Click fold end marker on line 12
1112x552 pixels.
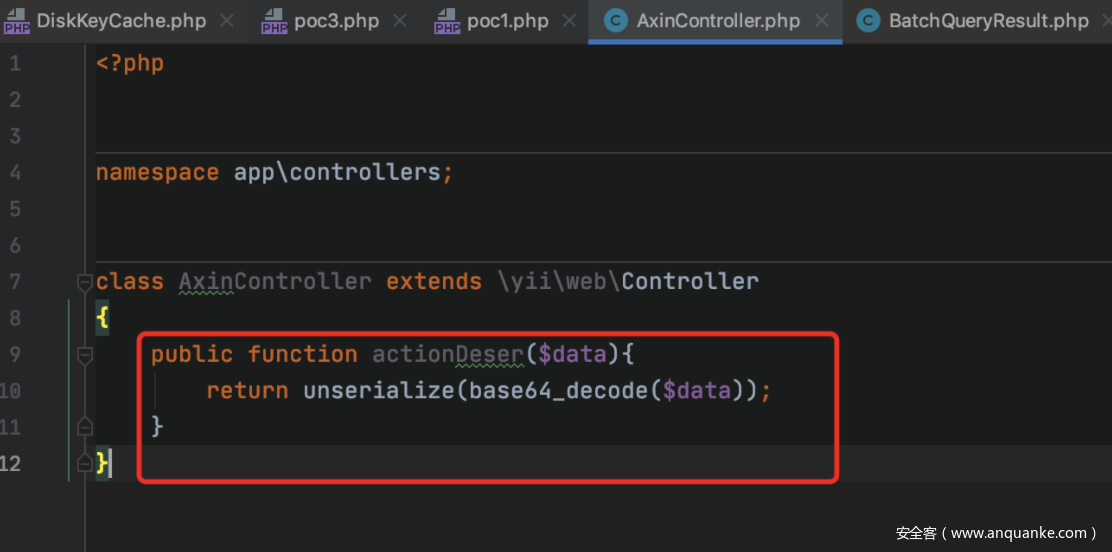[x=84, y=463]
